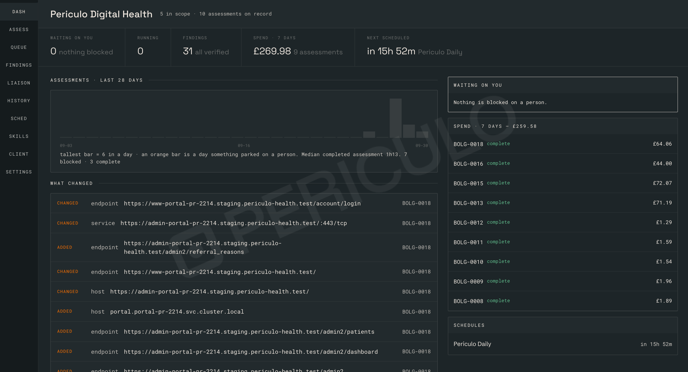
Task: Open SCHED in the sidebar
Action: click(x=19, y=118)
